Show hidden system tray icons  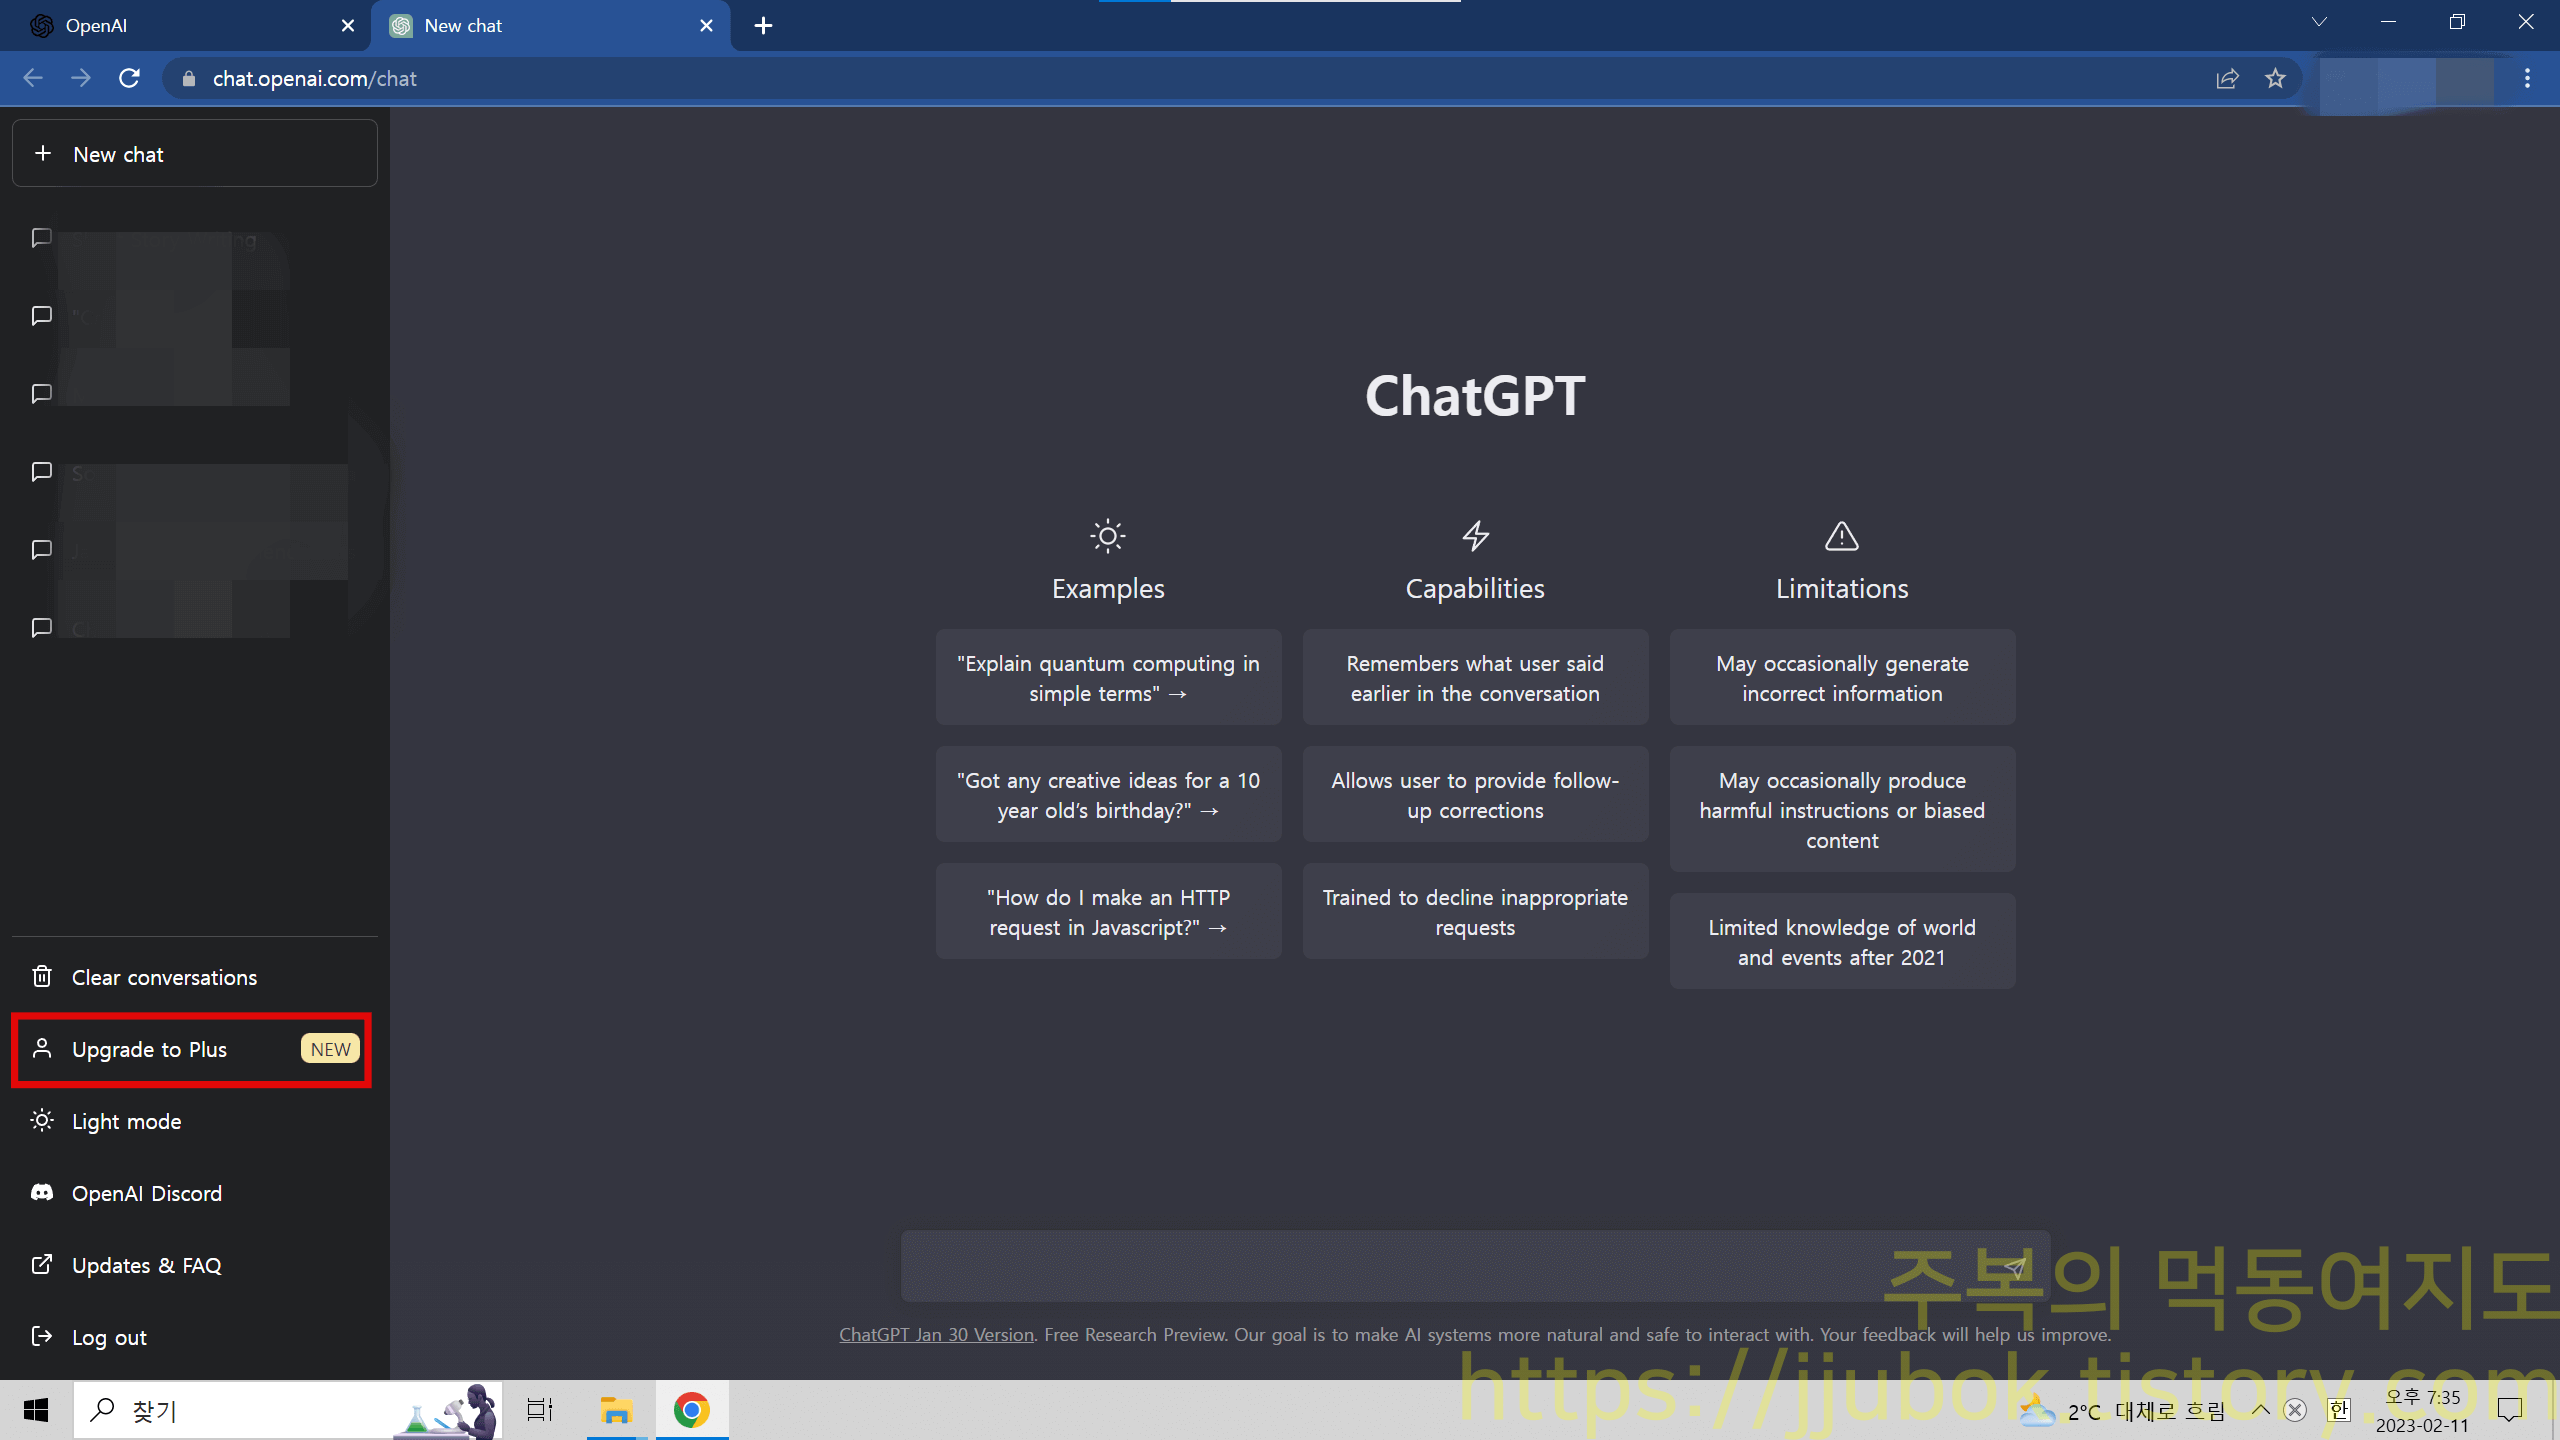coord(2260,1410)
